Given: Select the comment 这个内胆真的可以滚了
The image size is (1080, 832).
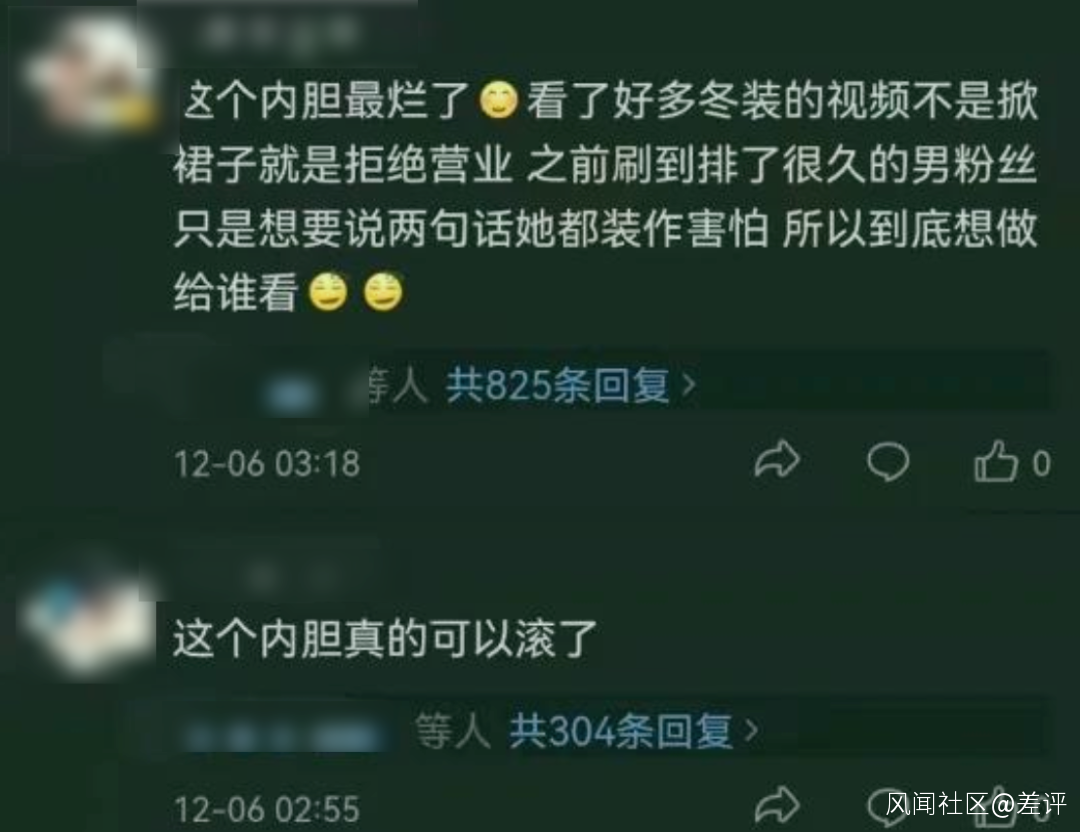Looking at the screenshot, I should [384, 639].
